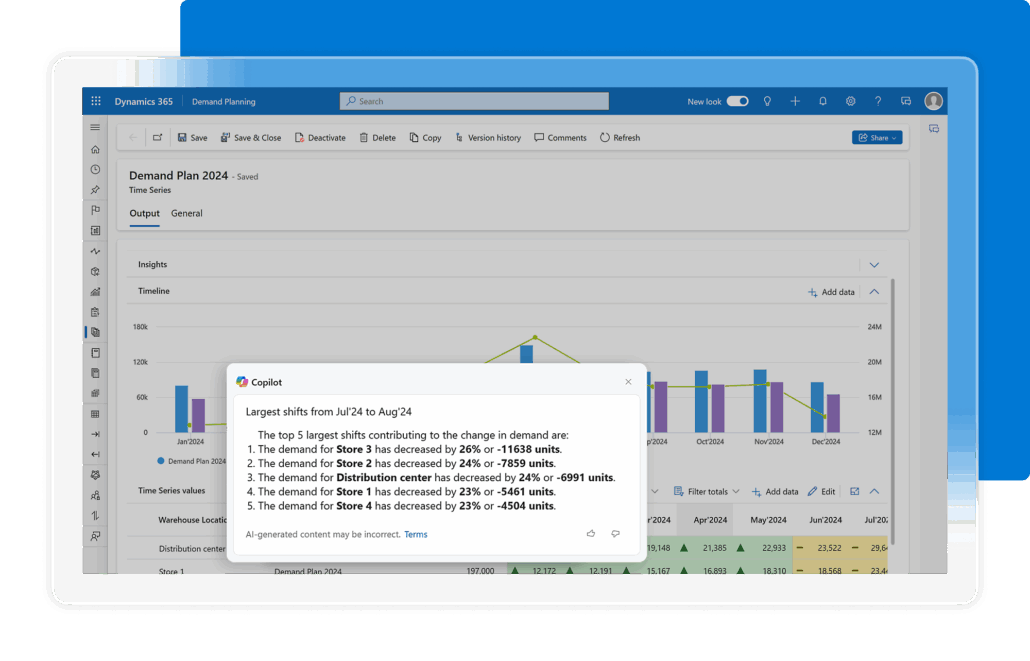Viewport: 1030px width, 661px height.
Task: Open the Dynamics 365 app launcher grid
Action: (x=96, y=101)
